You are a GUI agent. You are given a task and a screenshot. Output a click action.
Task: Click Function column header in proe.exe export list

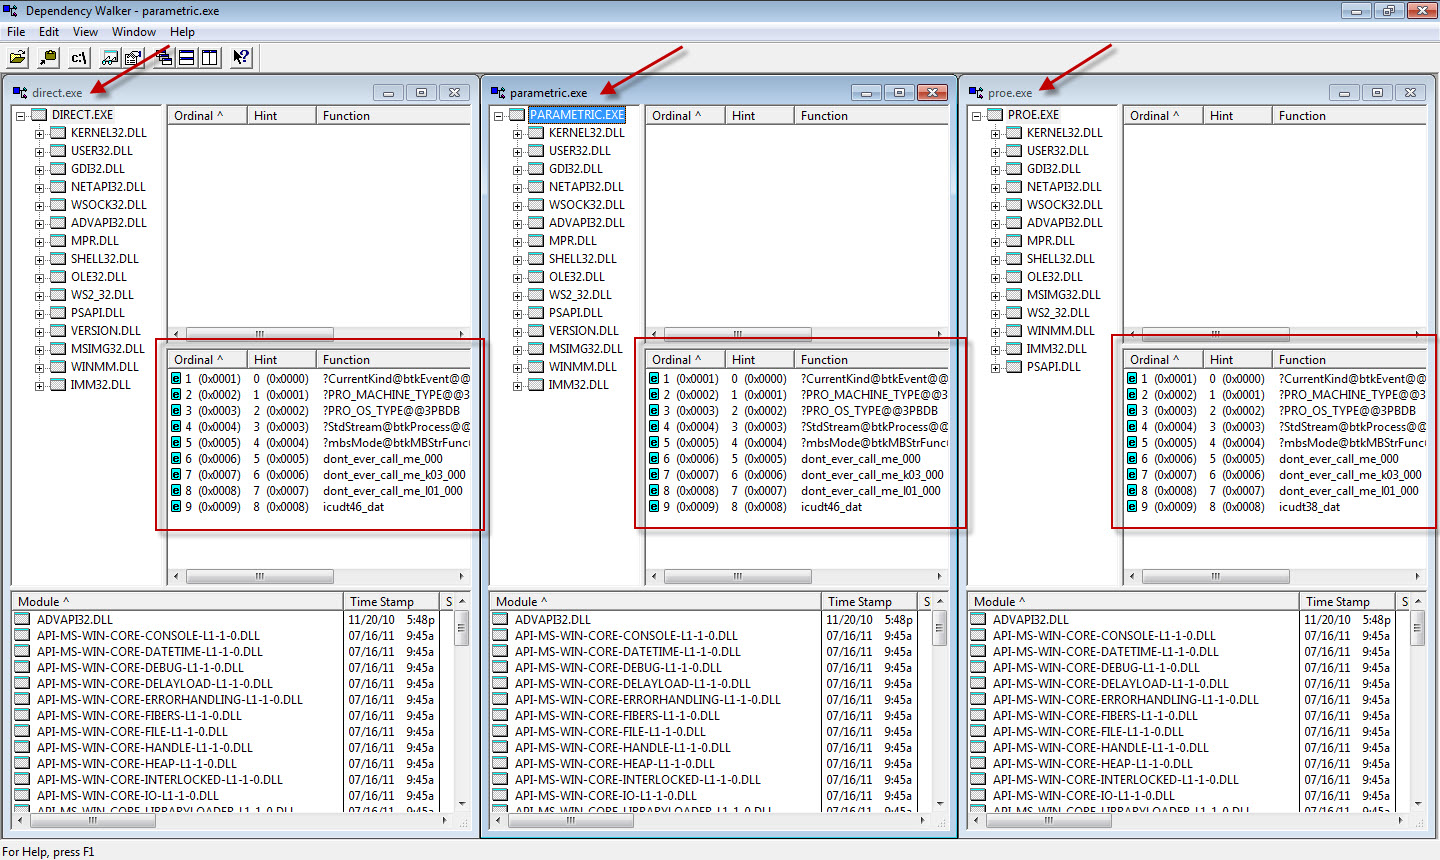click(x=1302, y=360)
